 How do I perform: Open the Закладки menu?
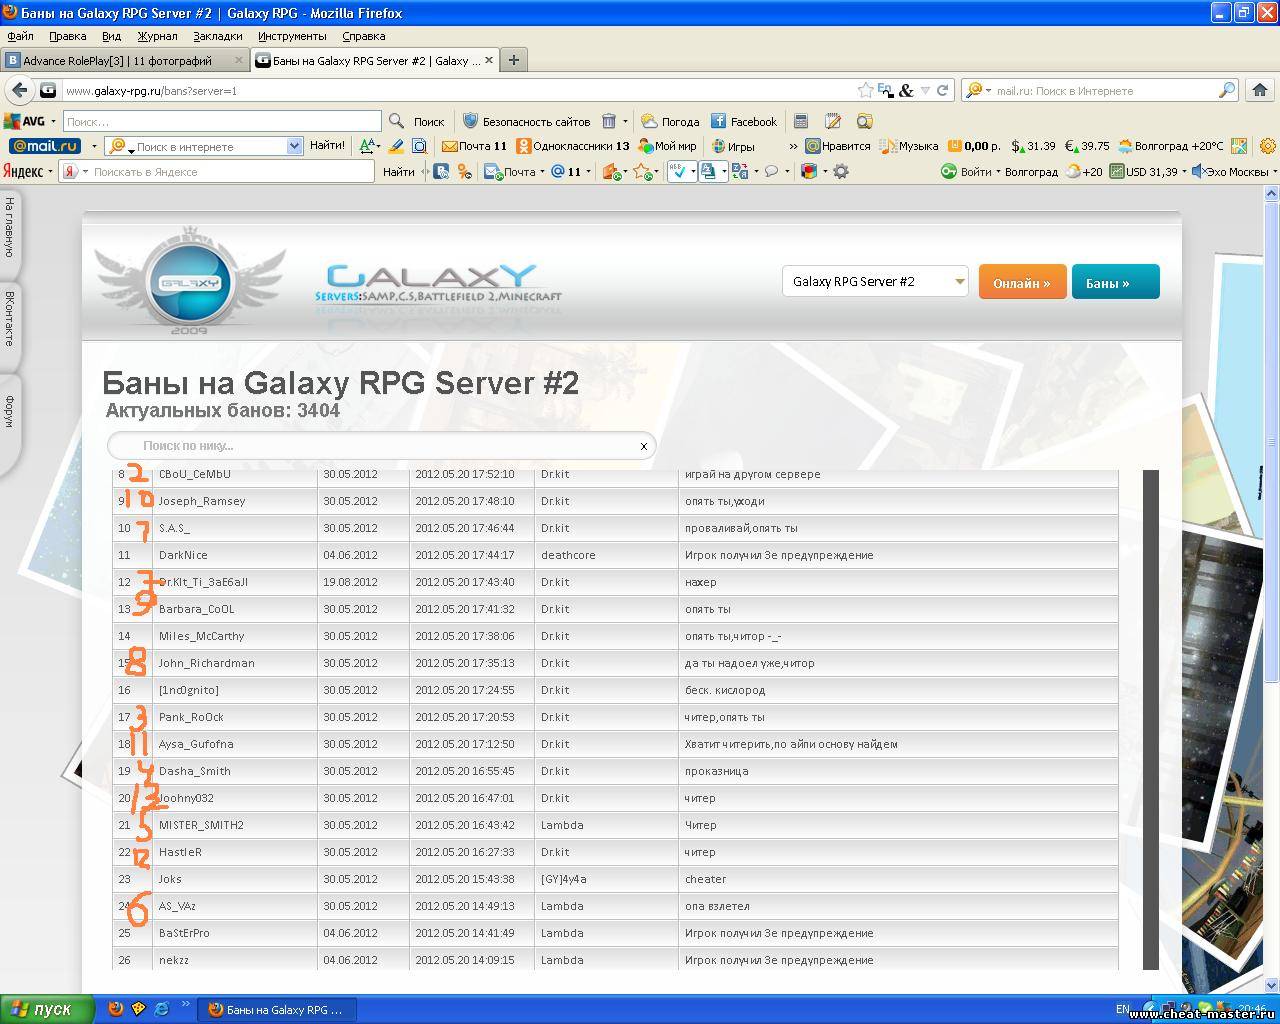tap(217, 36)
